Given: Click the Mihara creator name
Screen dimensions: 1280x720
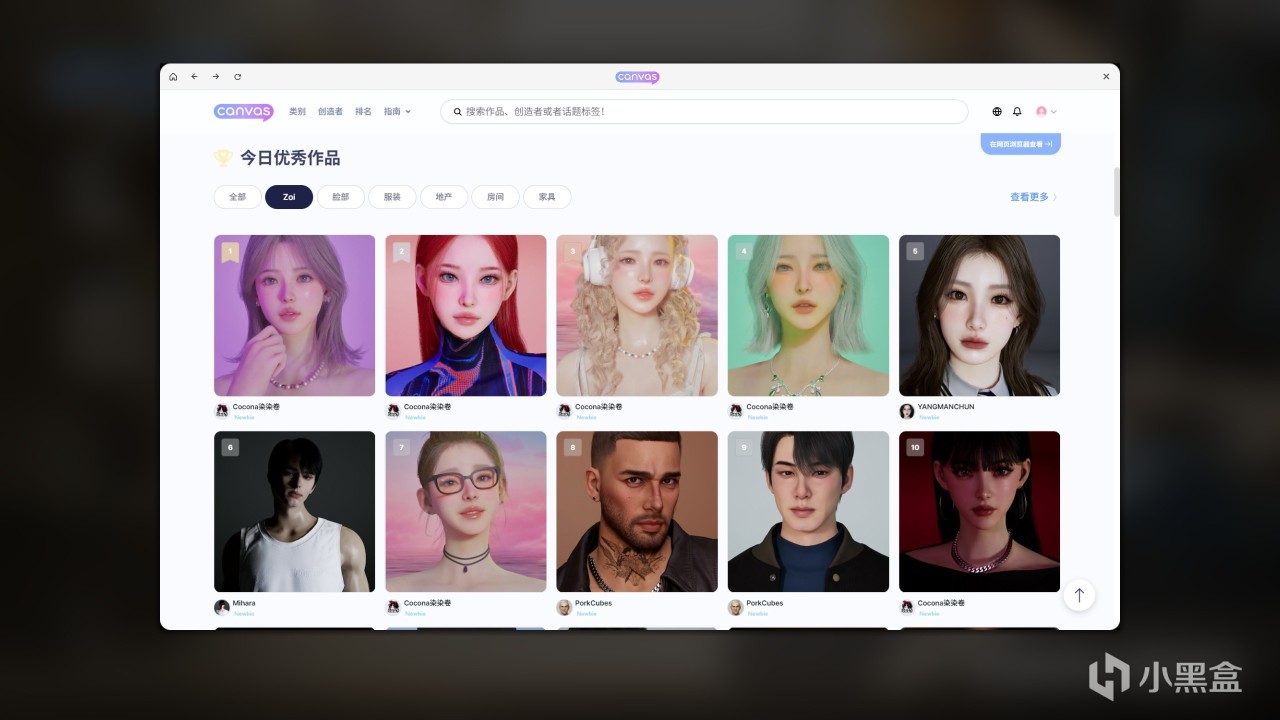Looking at the screenshot, I should point(244,603).
